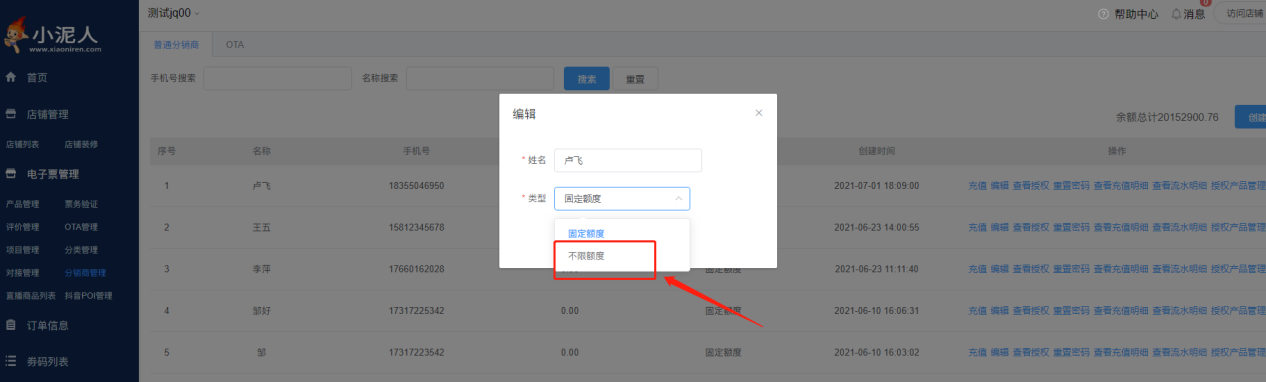This screenshot has height=382, width=1266.
Task: Click the 订单信息 sidebar icon
Action: click(11, 325)
